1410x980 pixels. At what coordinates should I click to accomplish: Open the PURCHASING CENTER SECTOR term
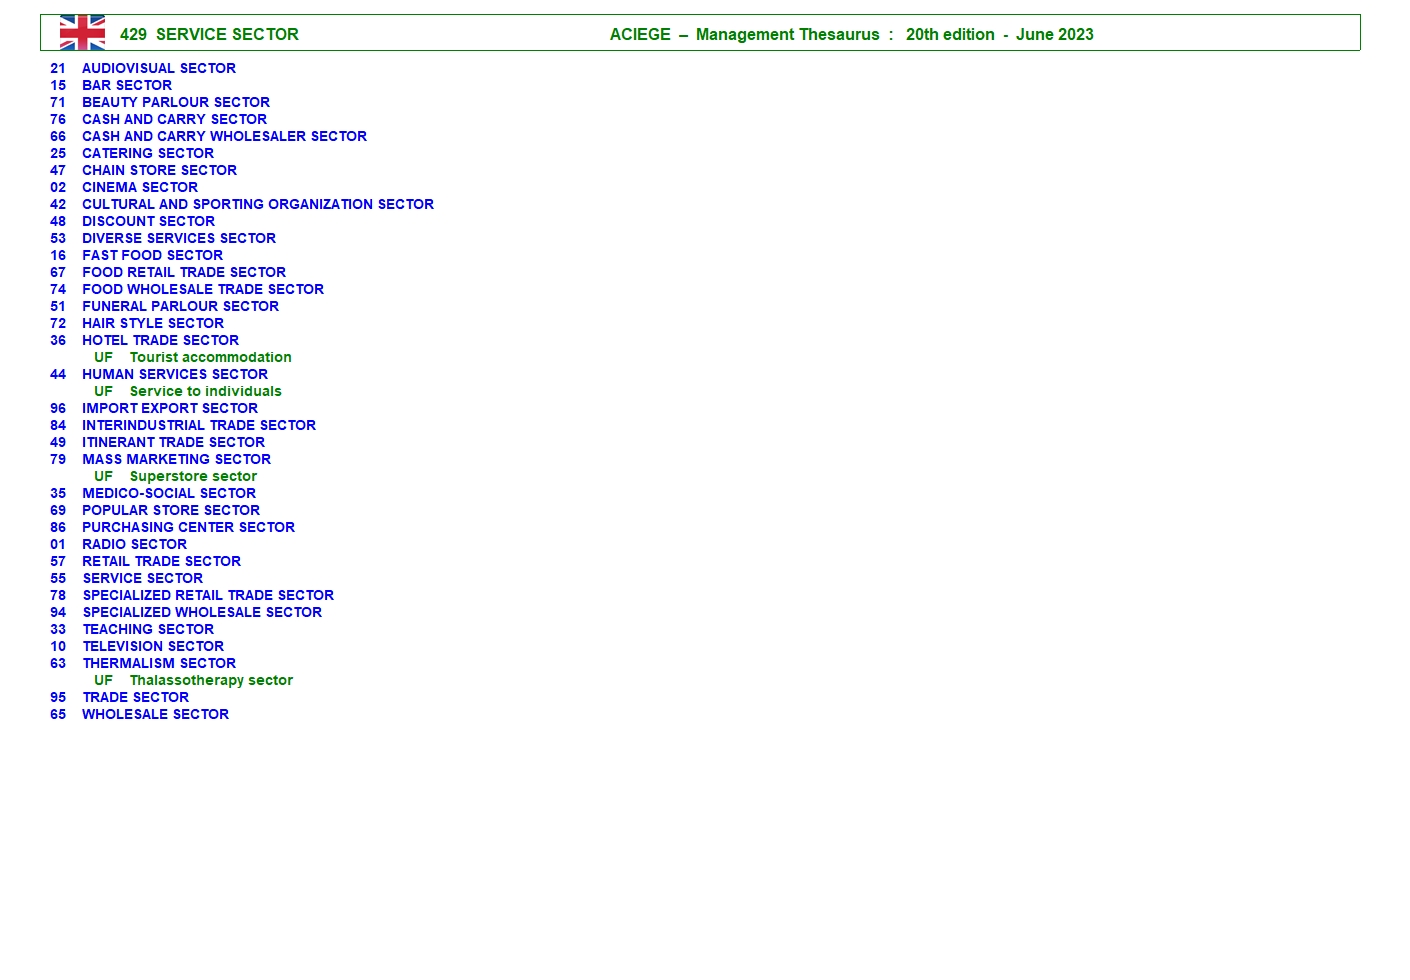click(188, 527)
